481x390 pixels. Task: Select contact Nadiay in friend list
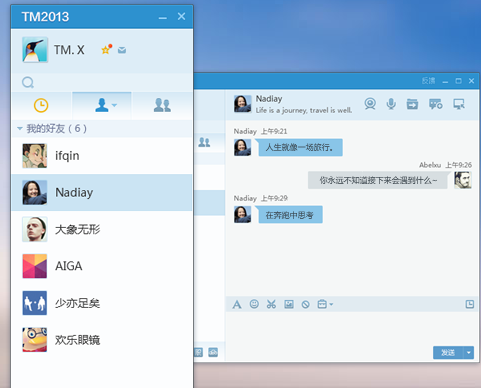(x=102, y=192)
